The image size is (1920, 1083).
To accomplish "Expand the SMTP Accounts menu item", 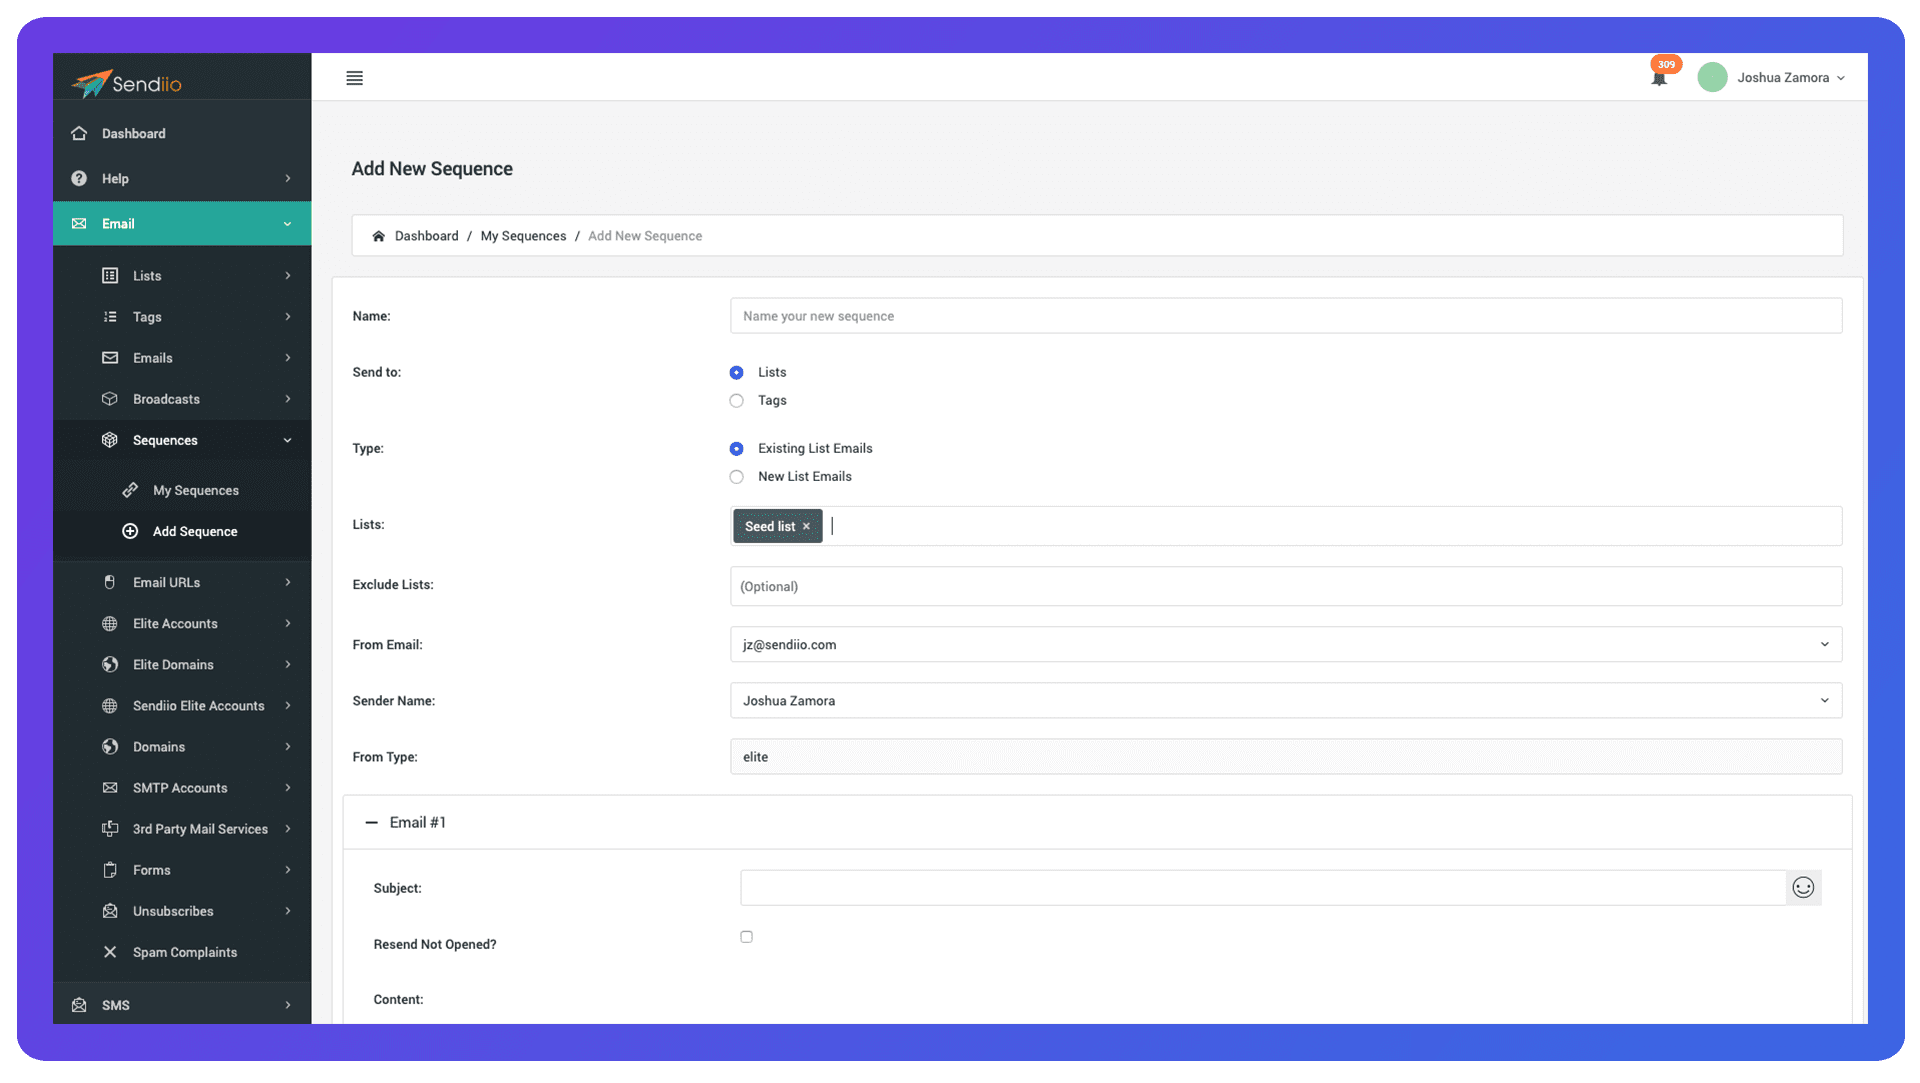I will pos(180,788).
